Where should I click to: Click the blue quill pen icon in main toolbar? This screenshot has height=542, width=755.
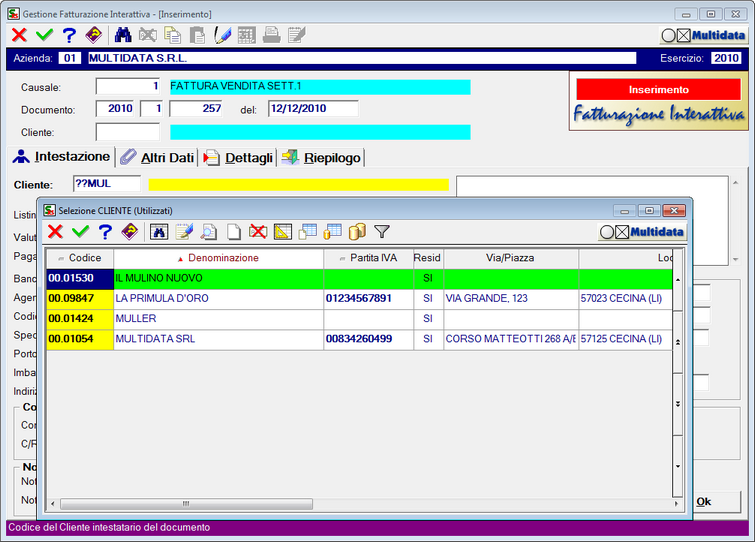coord(222,35)
